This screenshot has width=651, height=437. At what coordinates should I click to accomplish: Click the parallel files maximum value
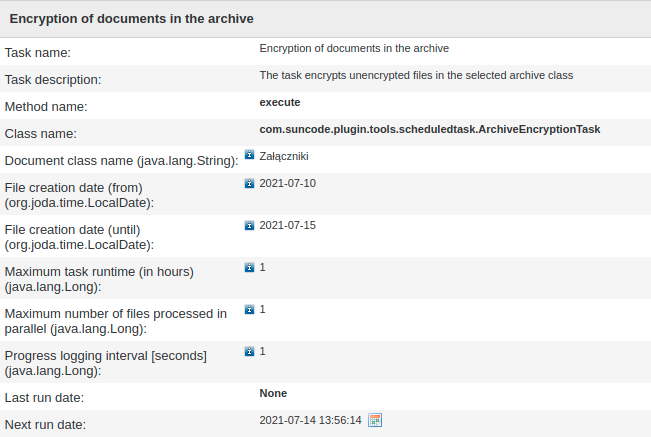262,309
